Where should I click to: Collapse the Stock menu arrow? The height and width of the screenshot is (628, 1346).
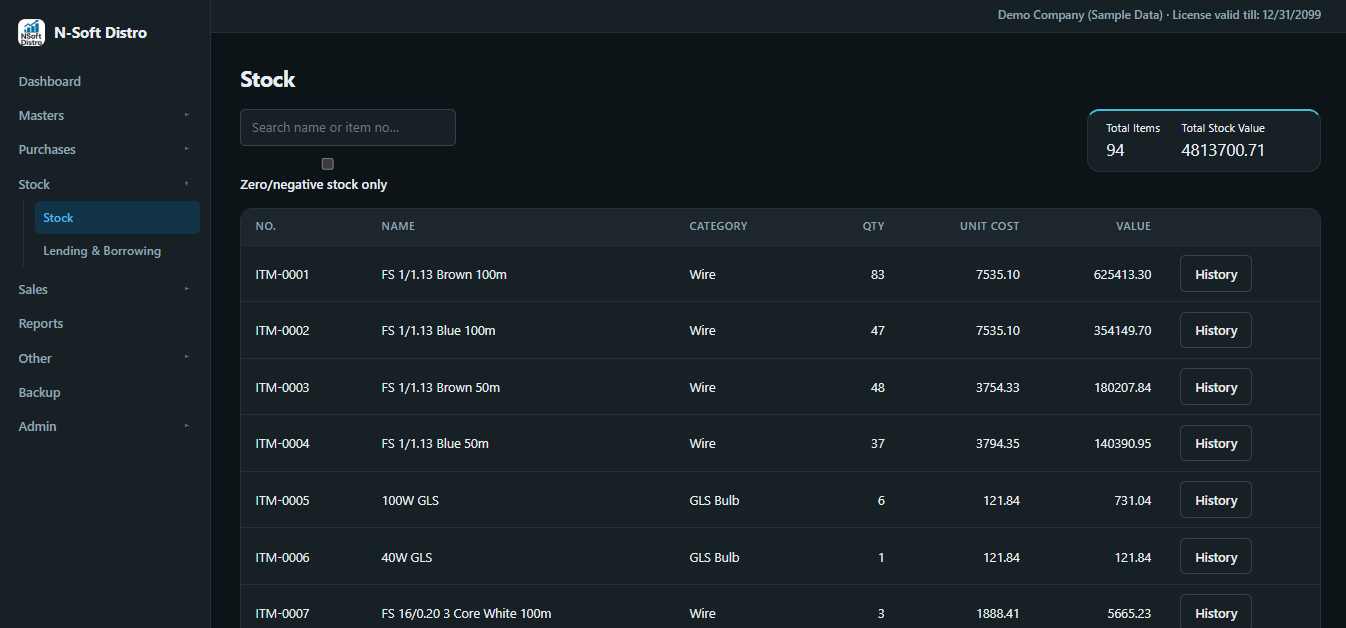point(186,184)
